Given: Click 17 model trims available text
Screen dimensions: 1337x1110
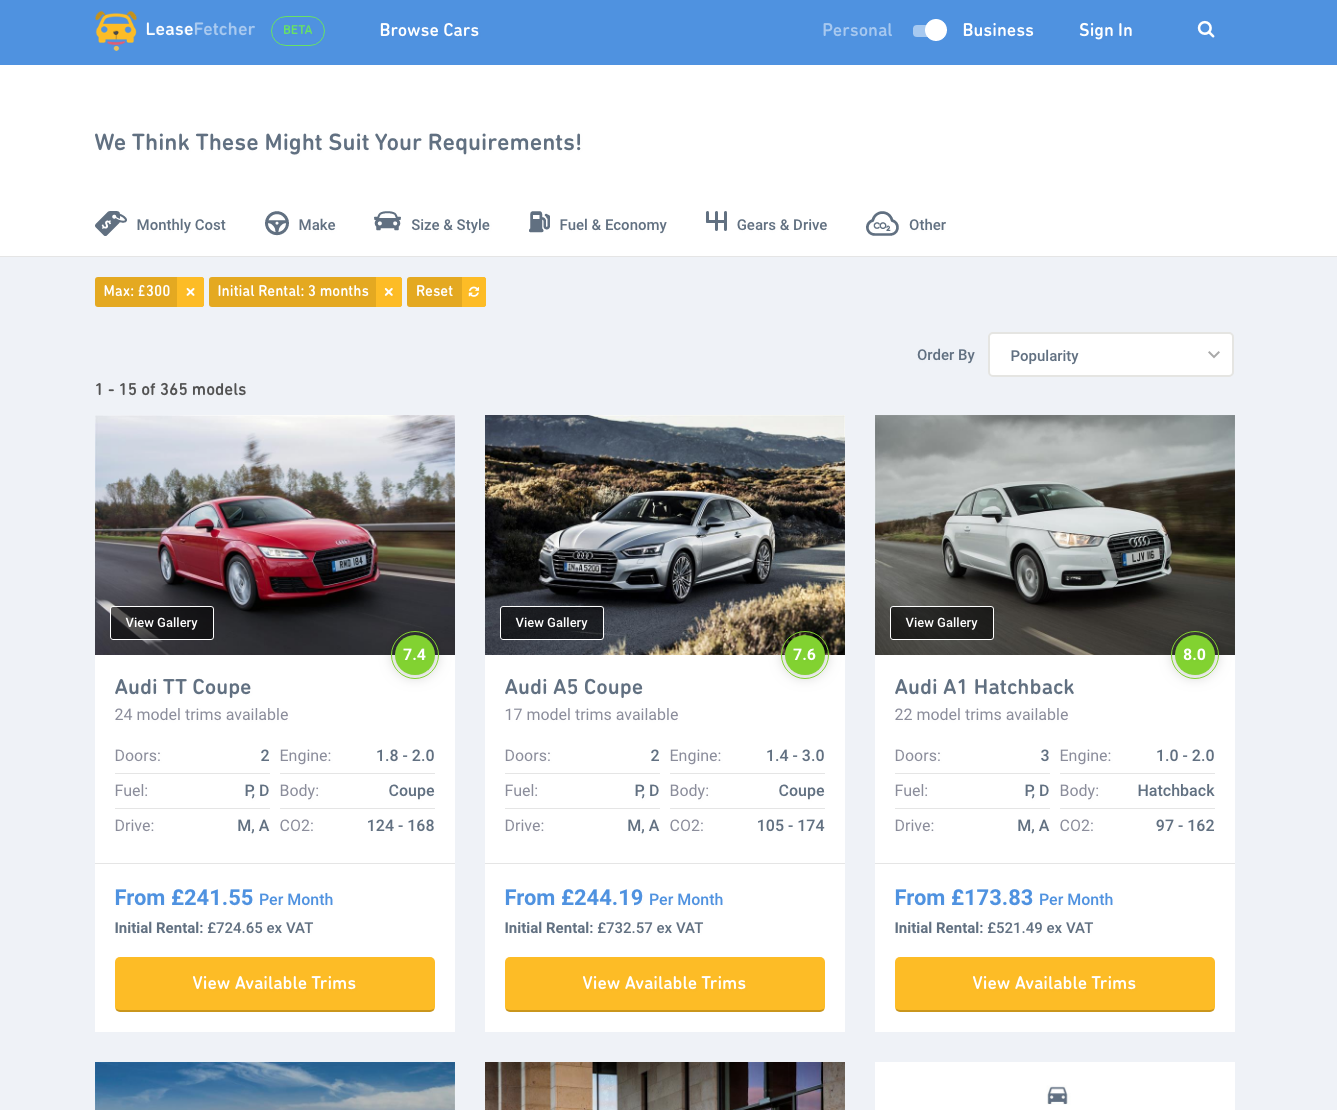Looking at the screenshot, I should pos(592,715).
